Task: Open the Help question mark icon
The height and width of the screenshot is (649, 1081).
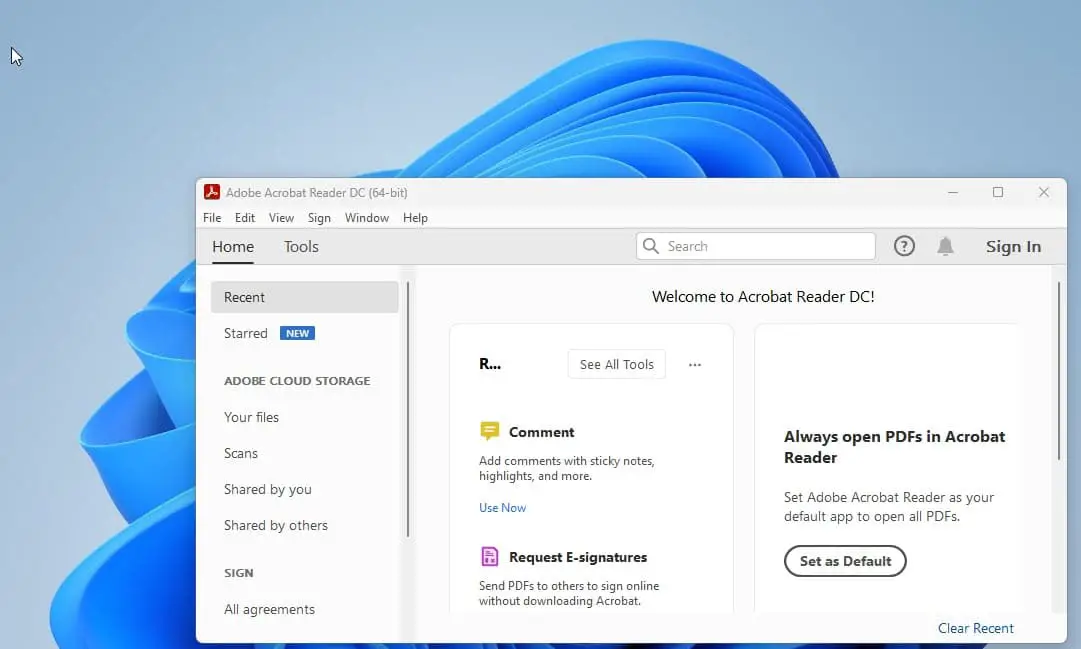Action: tap(904, 246)
